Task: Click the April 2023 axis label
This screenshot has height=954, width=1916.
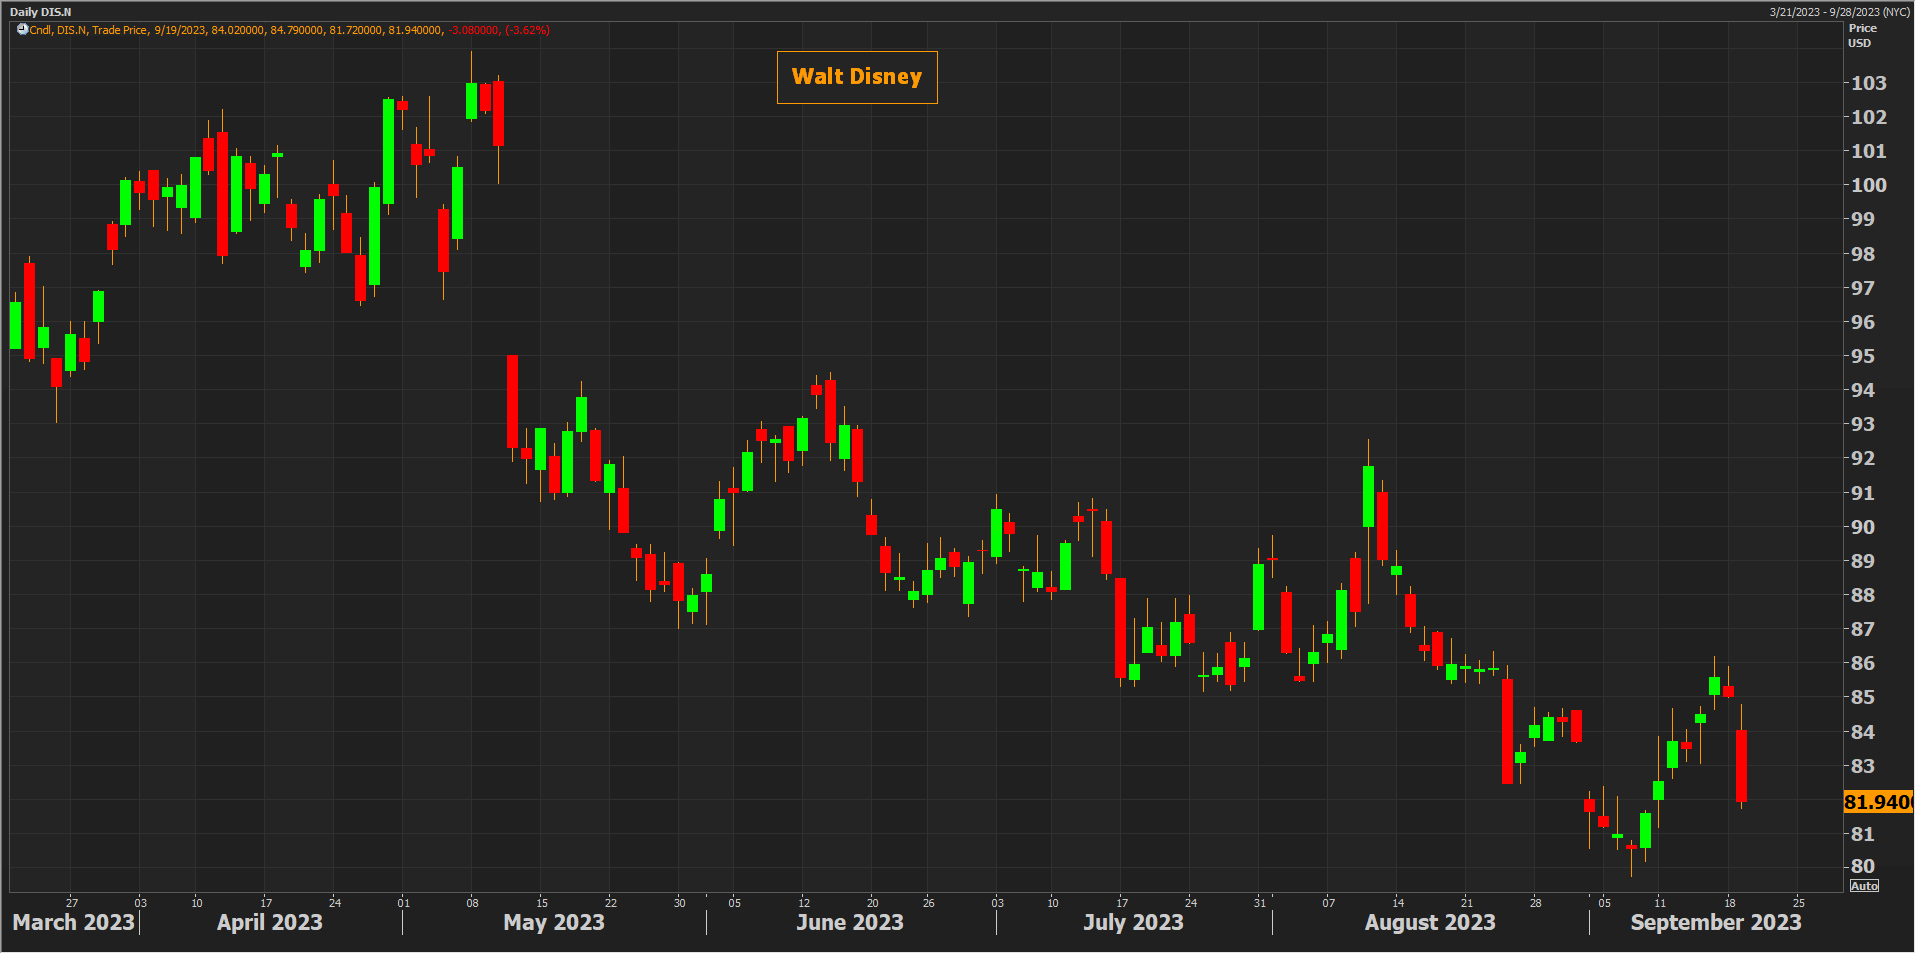Action: (x=270, y=922)
